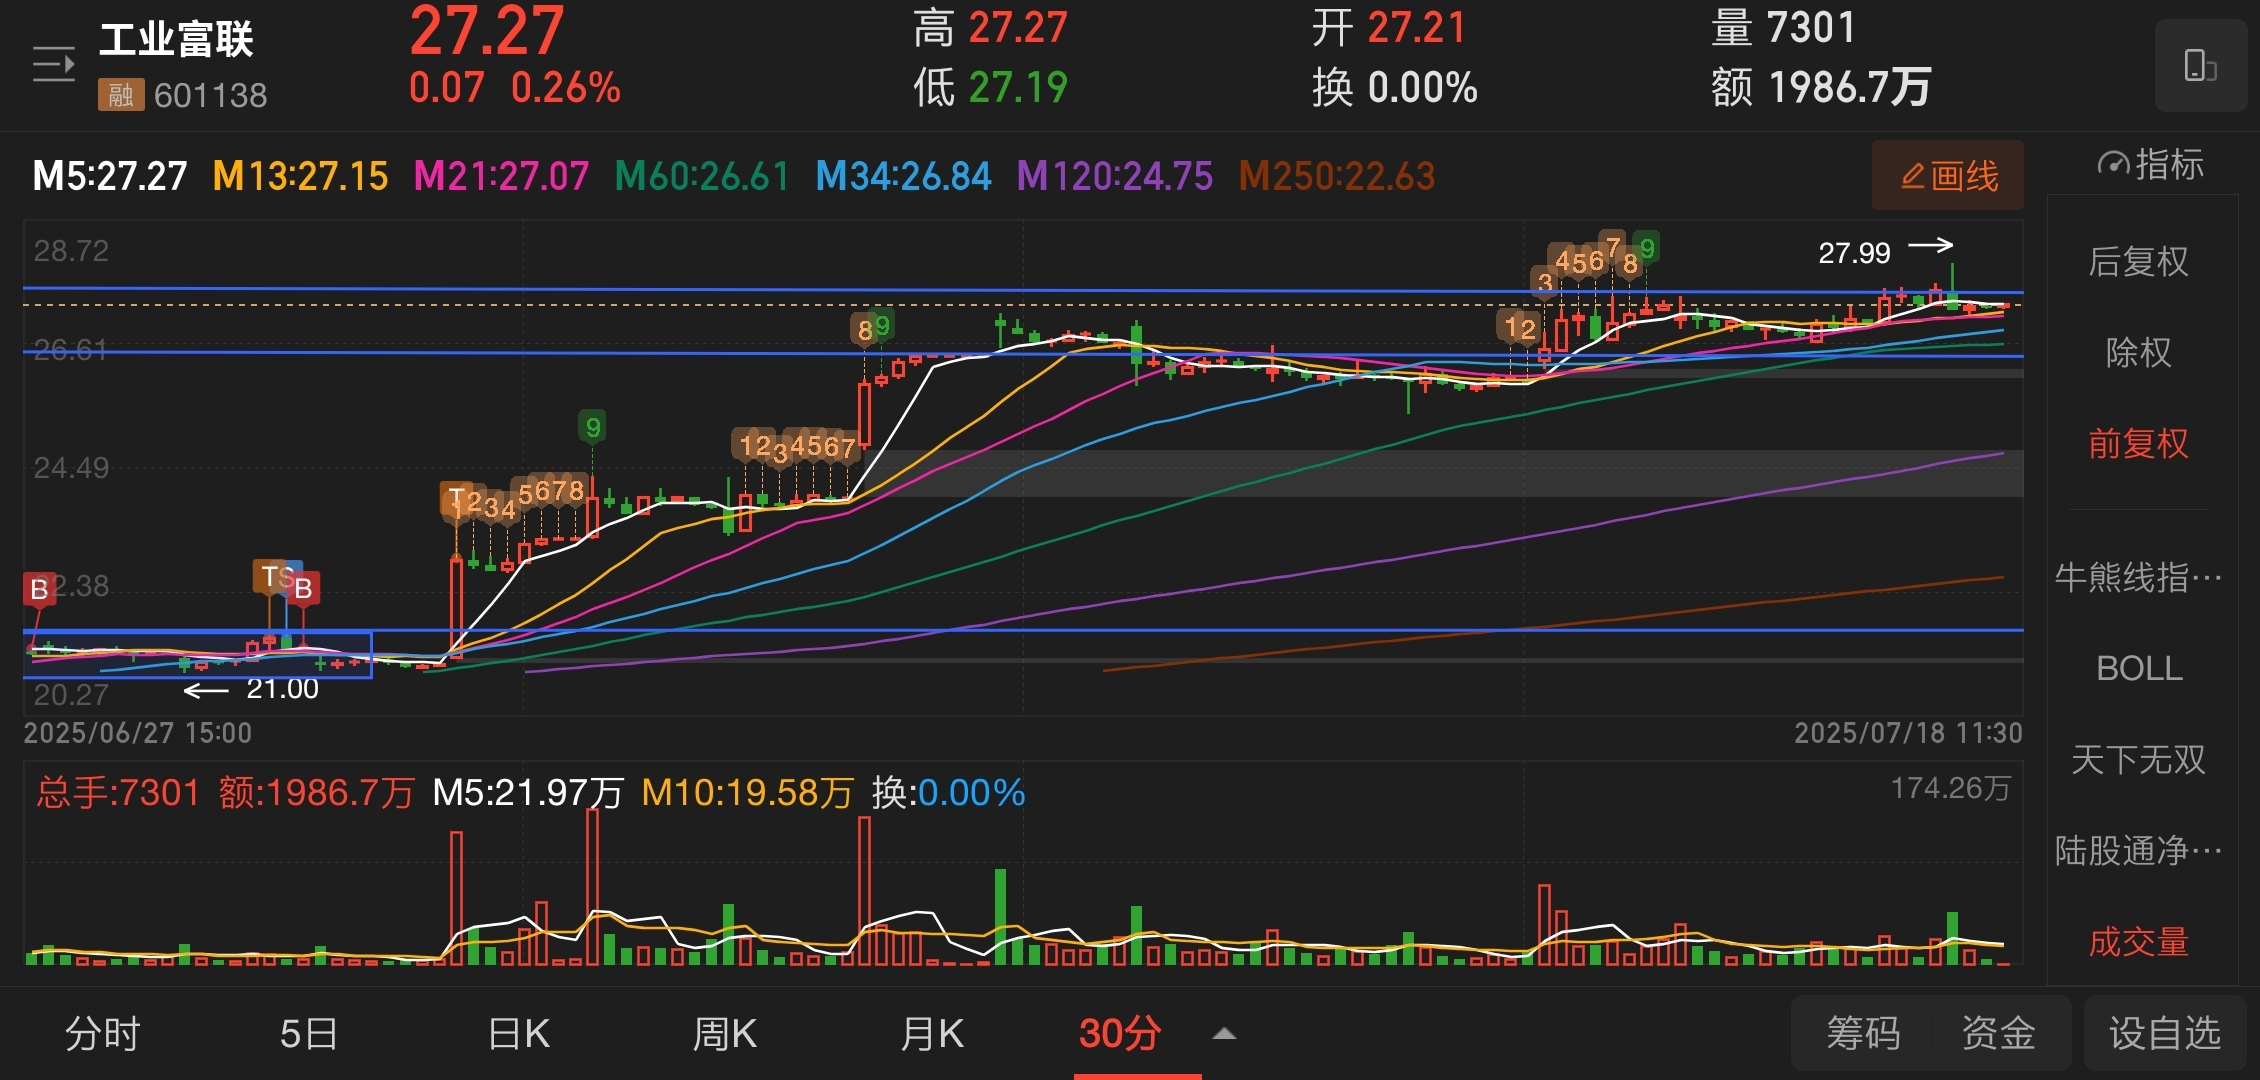
Task: Select 除权 adjustment mode
Action: point(2138,352)
